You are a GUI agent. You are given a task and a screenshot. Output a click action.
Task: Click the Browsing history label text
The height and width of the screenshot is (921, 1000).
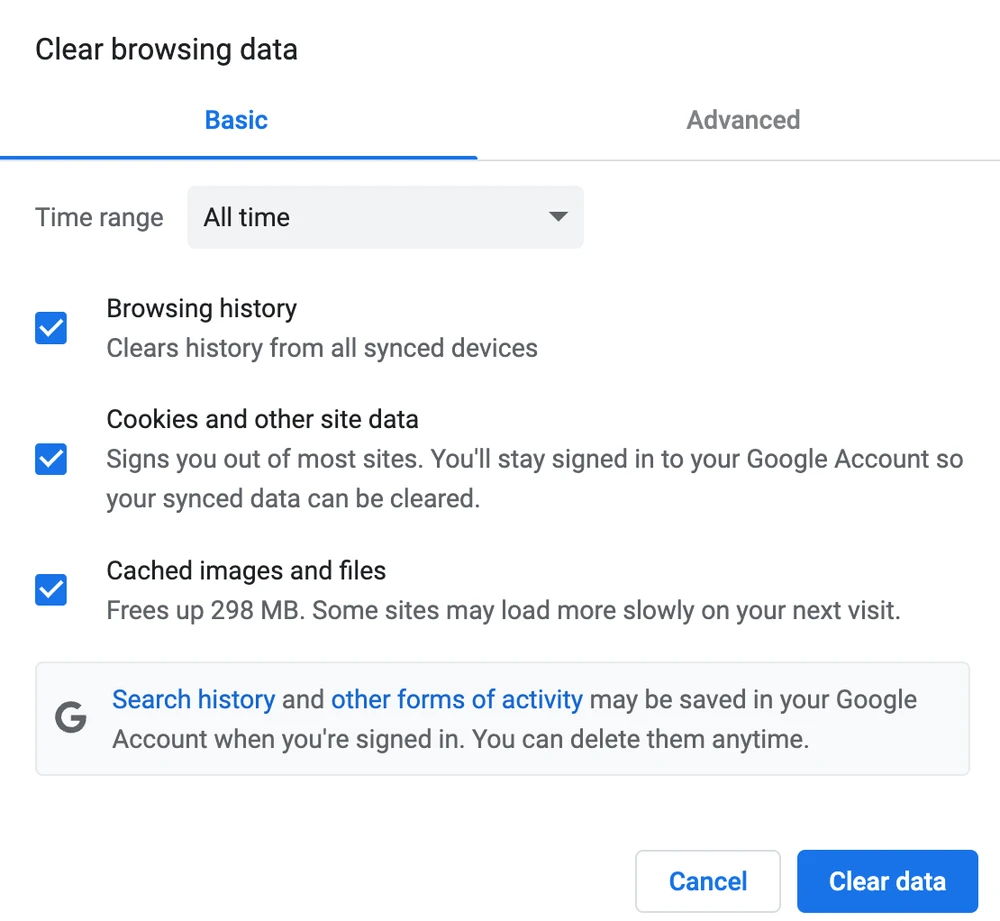(201, 308)
